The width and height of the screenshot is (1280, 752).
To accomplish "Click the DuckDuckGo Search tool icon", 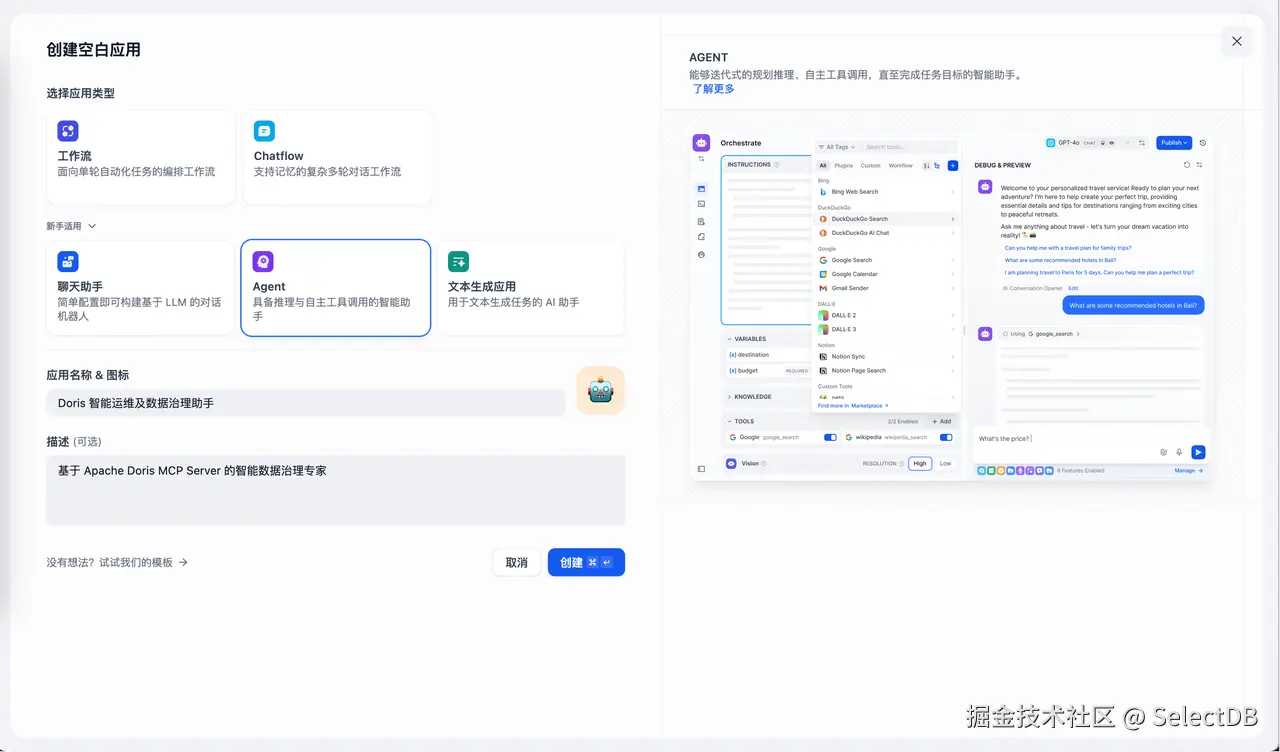I will coord(824,219).
